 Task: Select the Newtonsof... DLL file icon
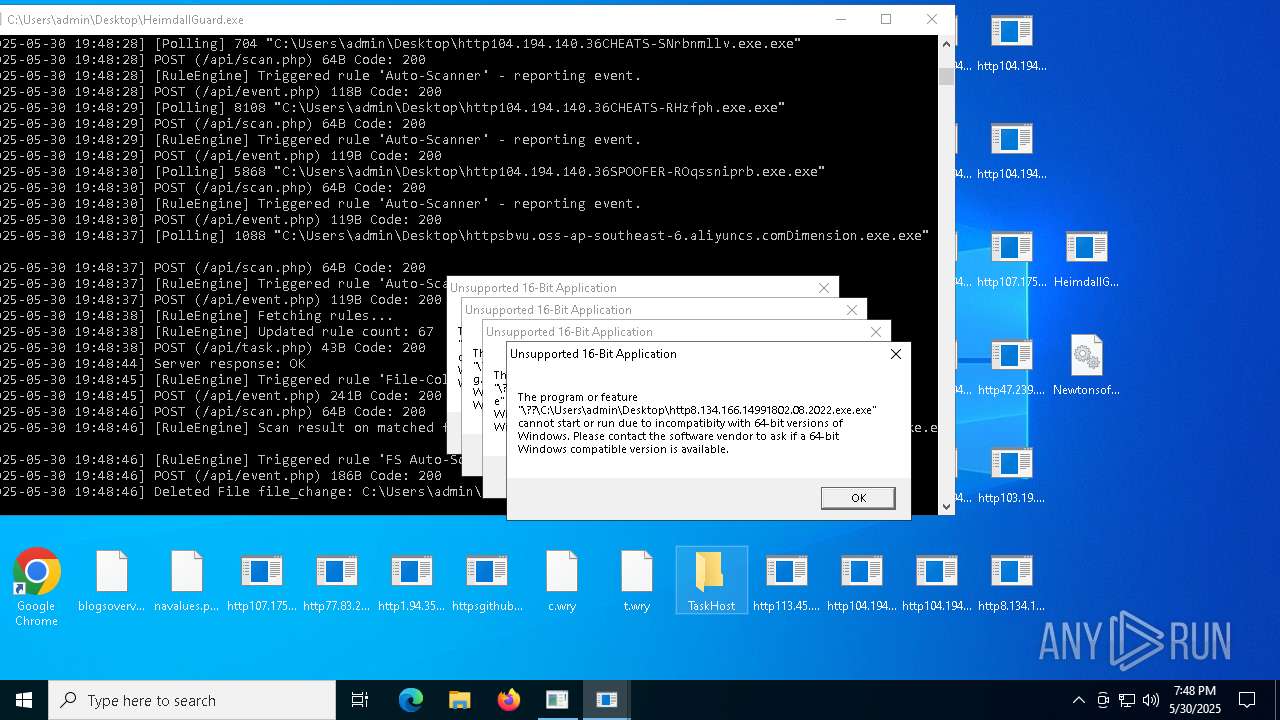coord(1086,365)
